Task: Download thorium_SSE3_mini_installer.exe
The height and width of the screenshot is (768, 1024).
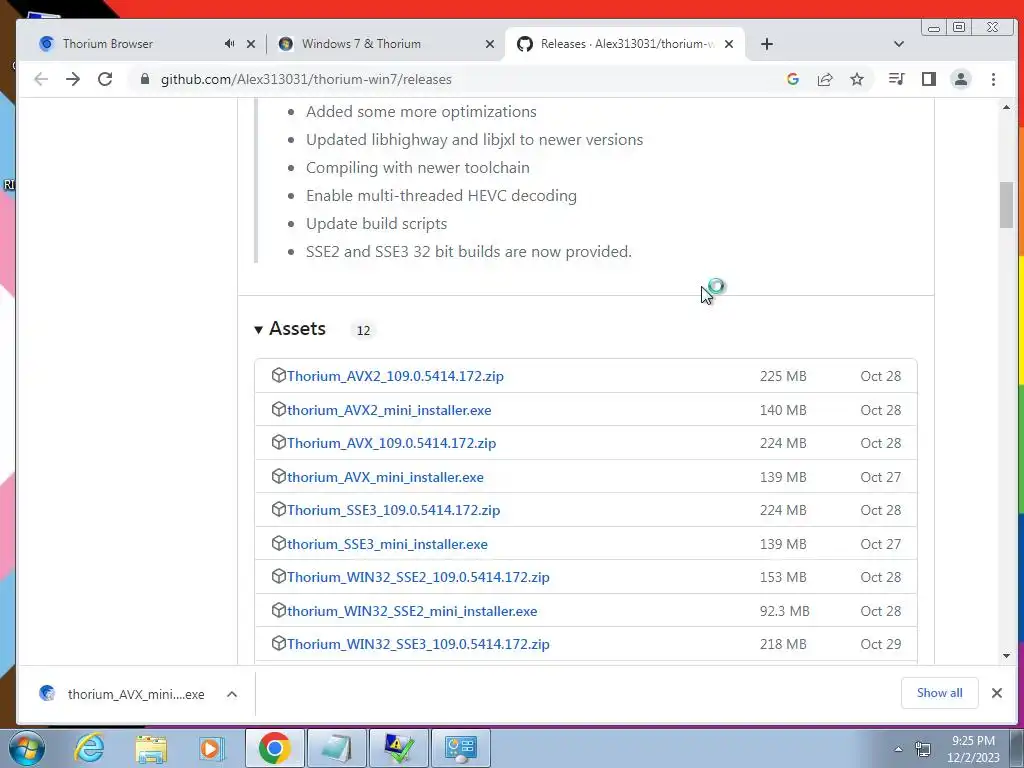Action: pyautogui.click(x=387, y=544)
